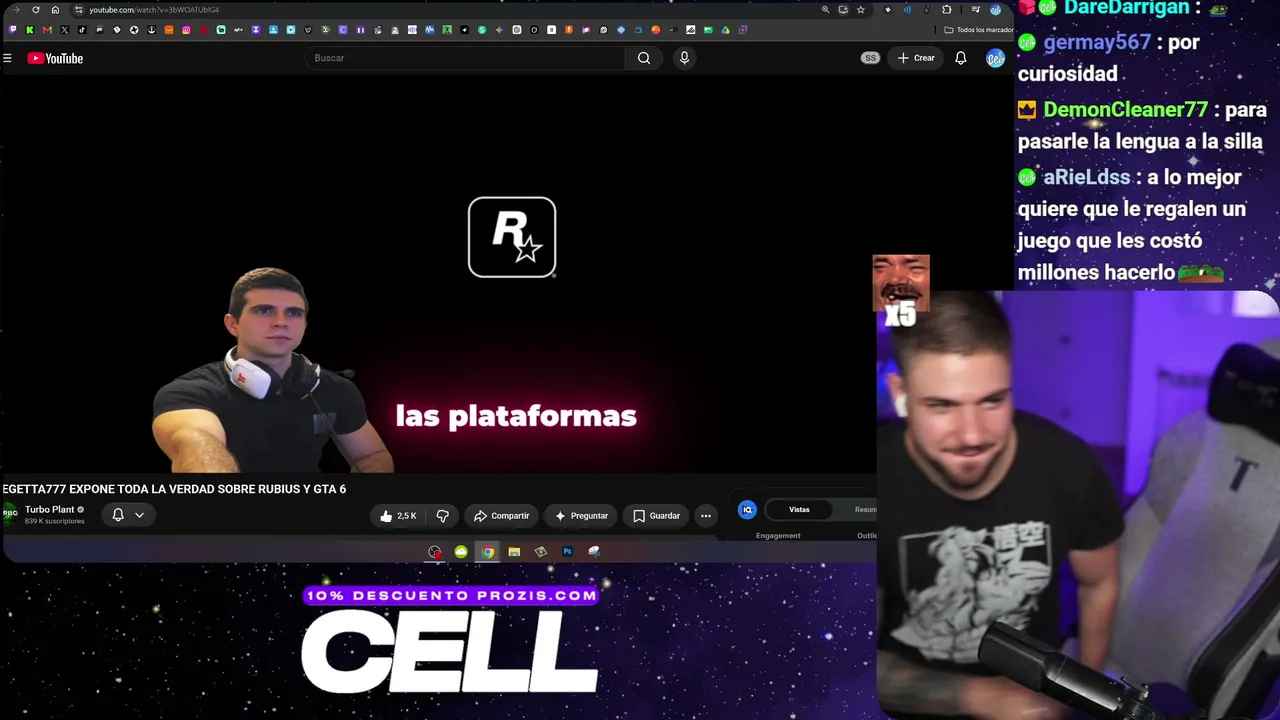Open Todos los marcadores folder
Image resolution: width=1280 pixels, height=720 pixels.
(x=978, y=30)
